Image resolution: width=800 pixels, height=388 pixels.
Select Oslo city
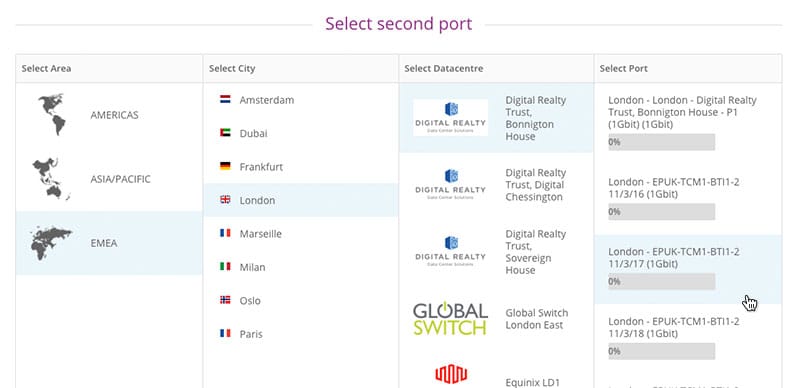pos(301,300)
